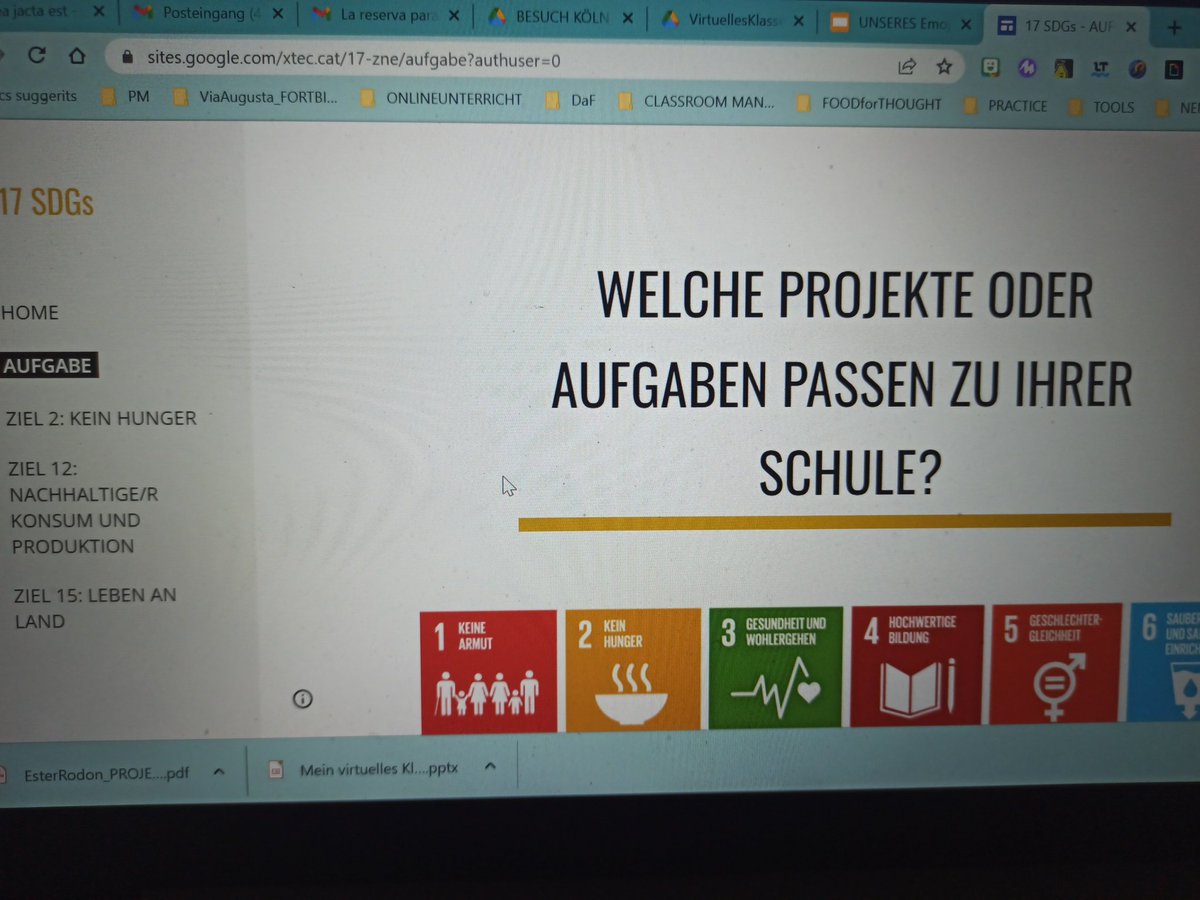Open the TOOLS bookmarks folder
This screenshot has width=1200, height=900.
(1101, 106)
